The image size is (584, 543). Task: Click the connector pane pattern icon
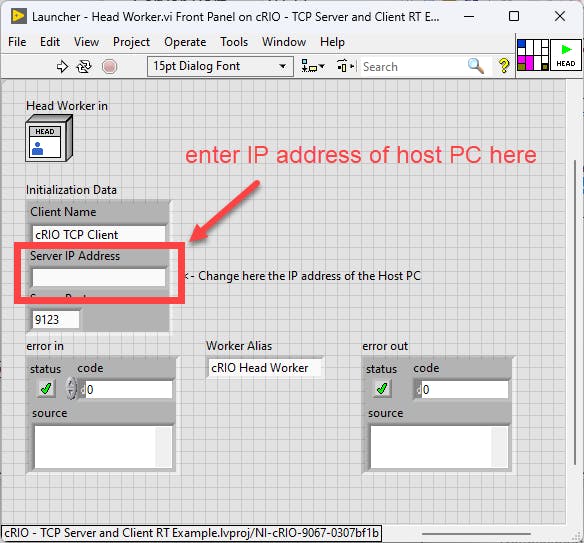click(x=533, y=55)
